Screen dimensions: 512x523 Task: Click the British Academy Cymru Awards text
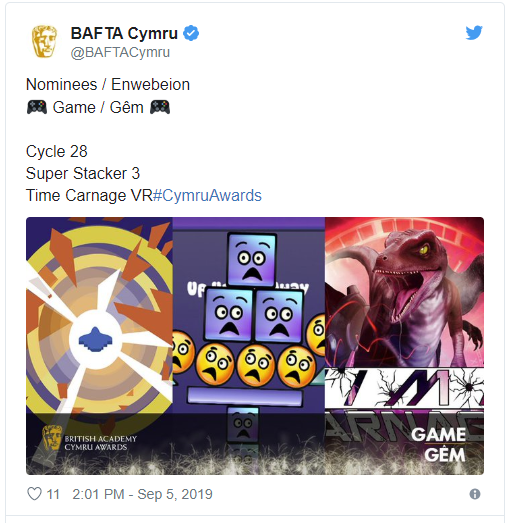101,443
